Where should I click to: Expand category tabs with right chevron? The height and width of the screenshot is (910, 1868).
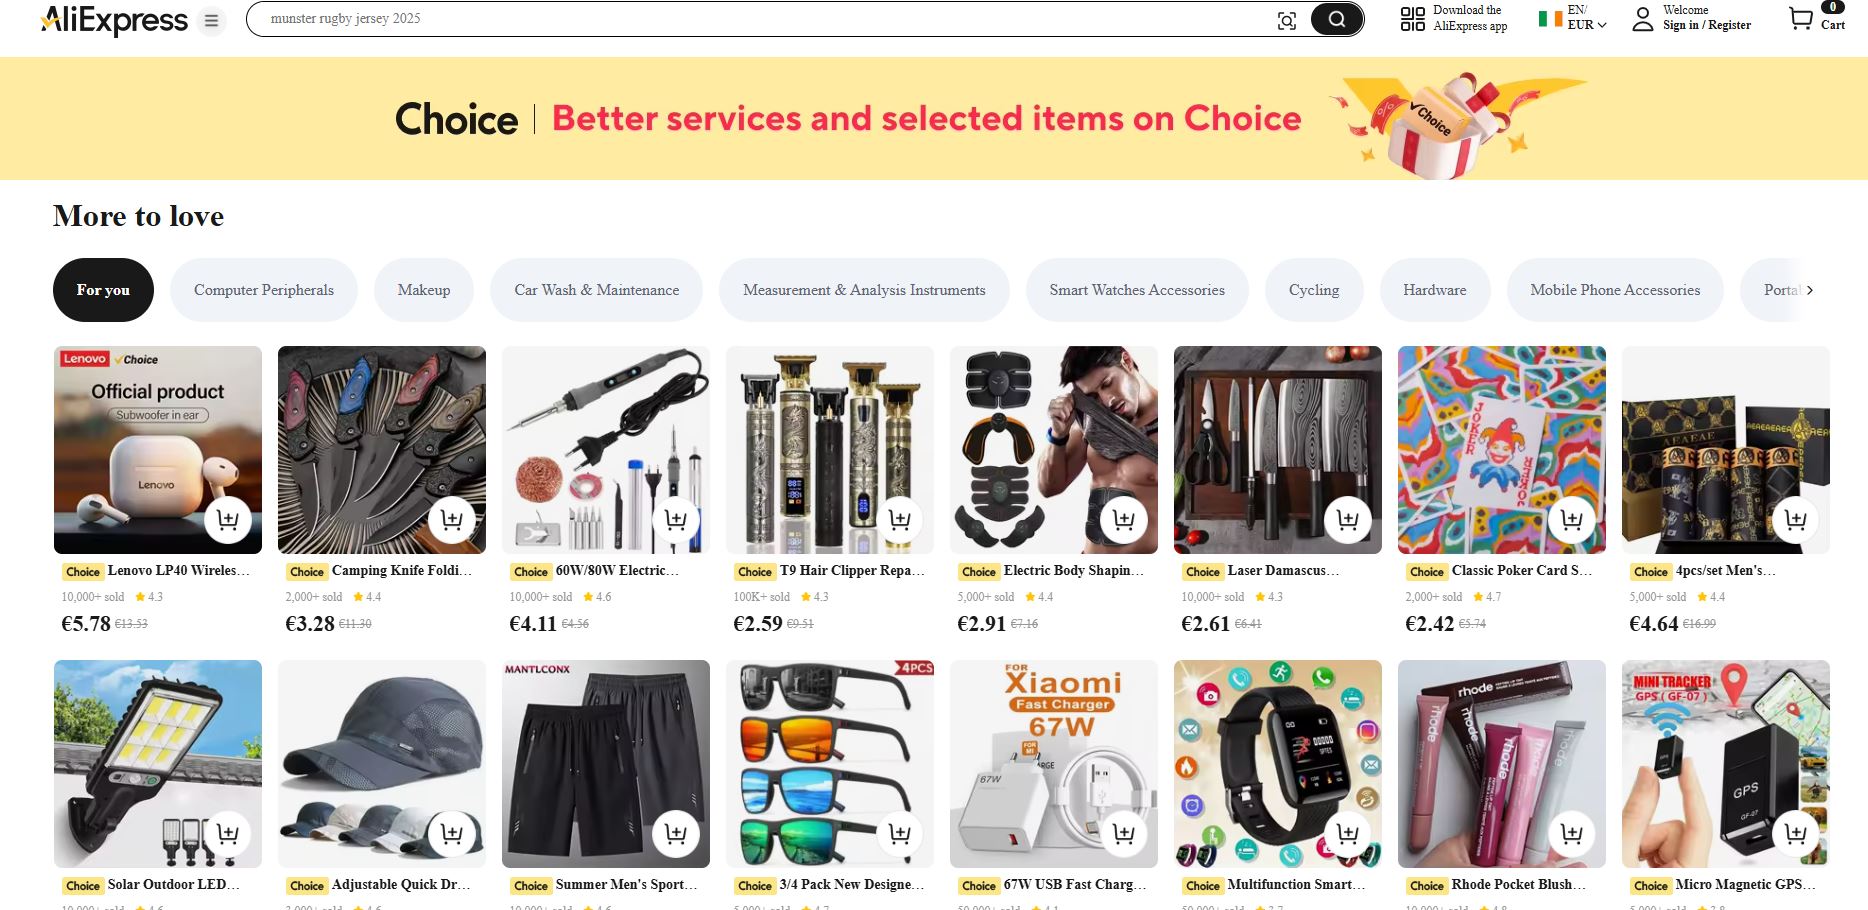1810,290
